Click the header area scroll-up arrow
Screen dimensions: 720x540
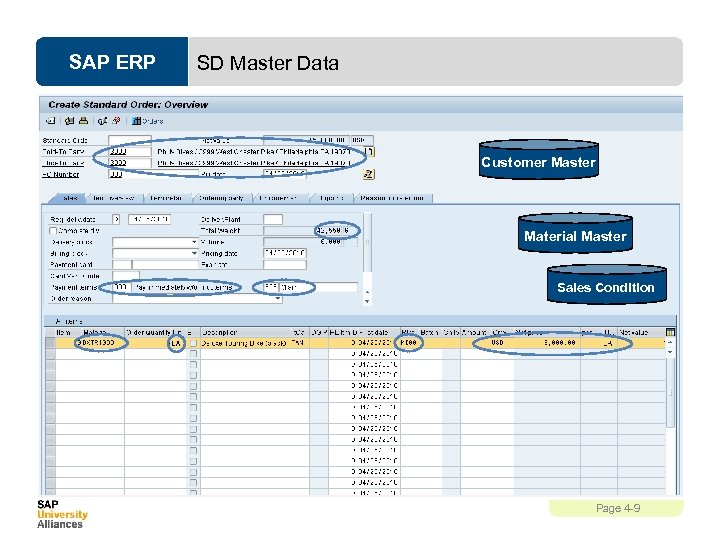click(367, 292)
